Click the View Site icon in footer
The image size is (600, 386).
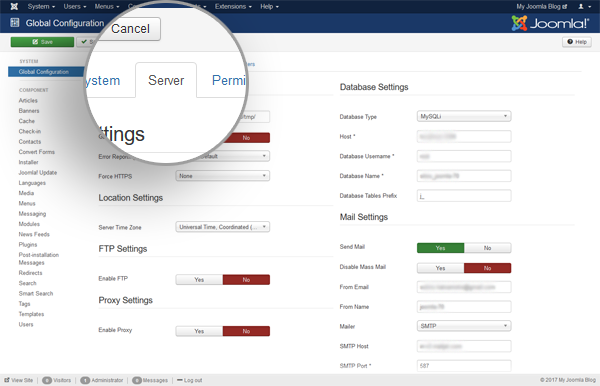click(x=7, y=380)
